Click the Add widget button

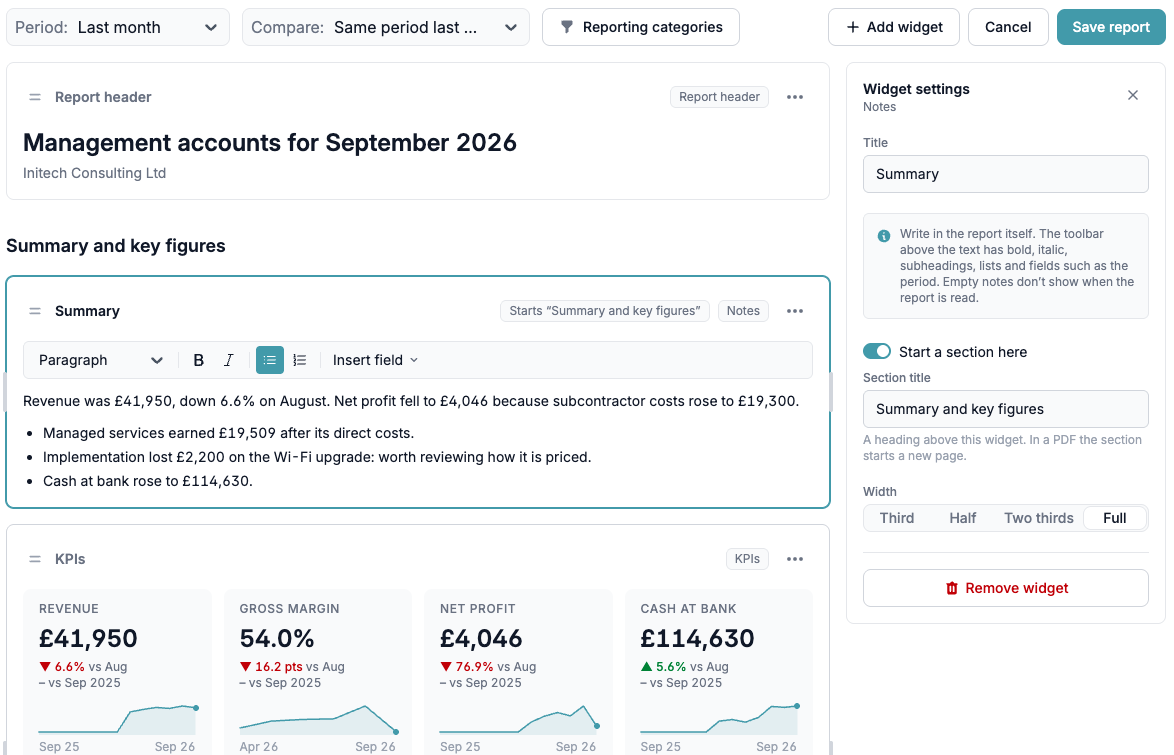[894, 28]
